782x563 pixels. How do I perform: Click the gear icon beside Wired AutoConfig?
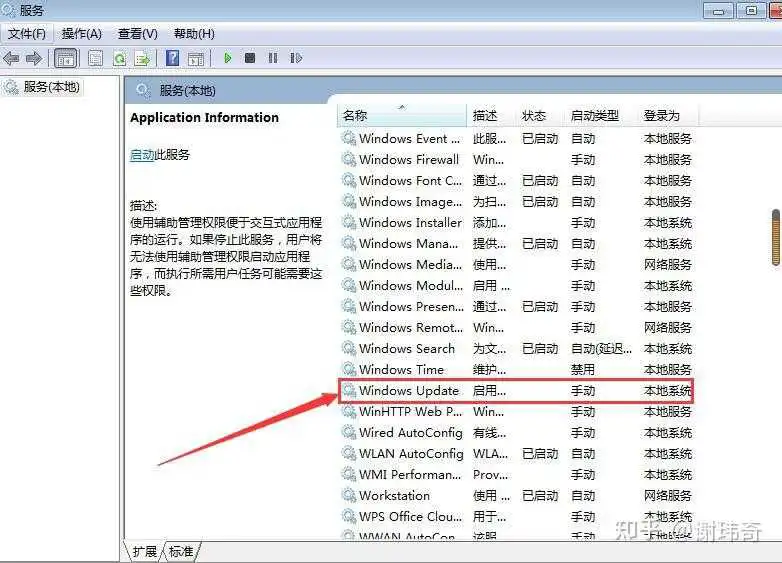point(349,432)
